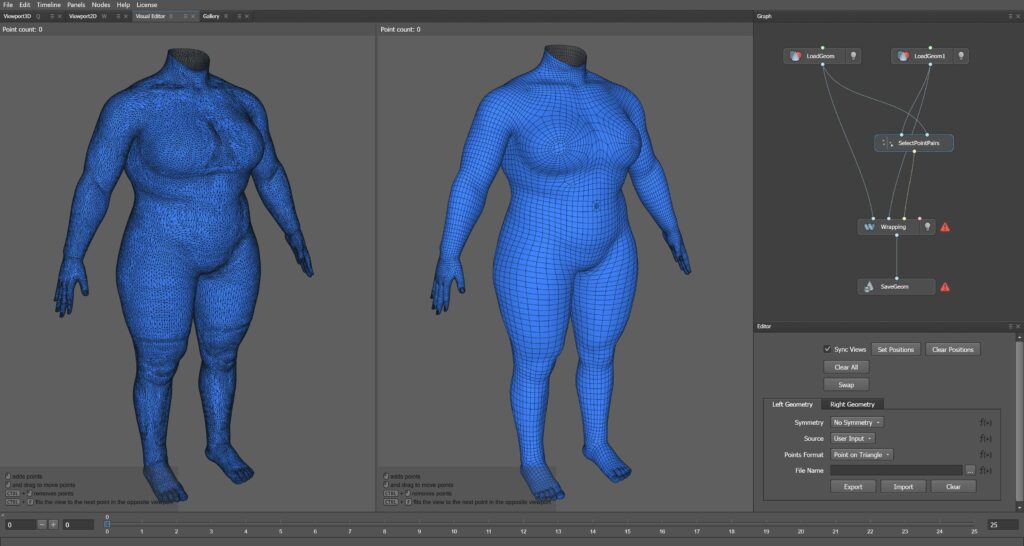Click the f(x) expression icon for Symmetry
1024x546 pixels.
[985, 423]
